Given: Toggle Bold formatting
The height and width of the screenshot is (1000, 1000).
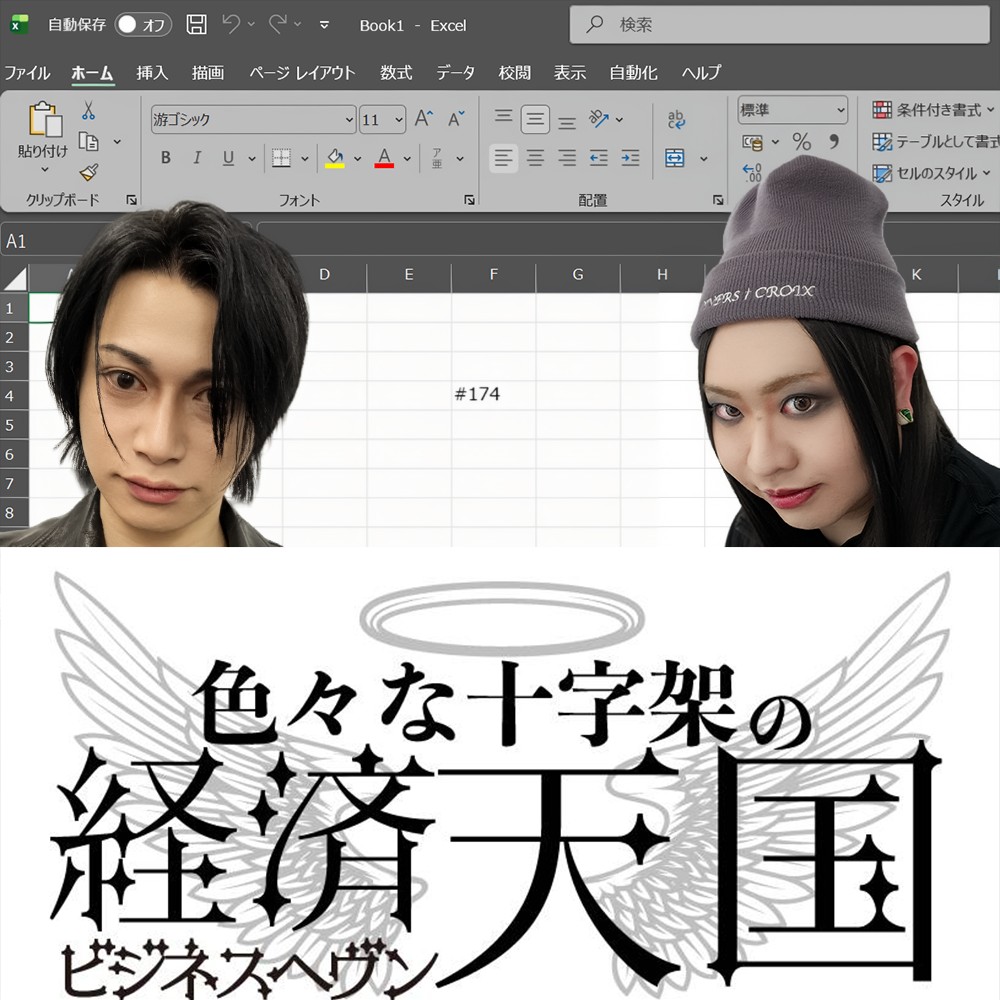Looking at the screenshot, I should coord(166,158).
